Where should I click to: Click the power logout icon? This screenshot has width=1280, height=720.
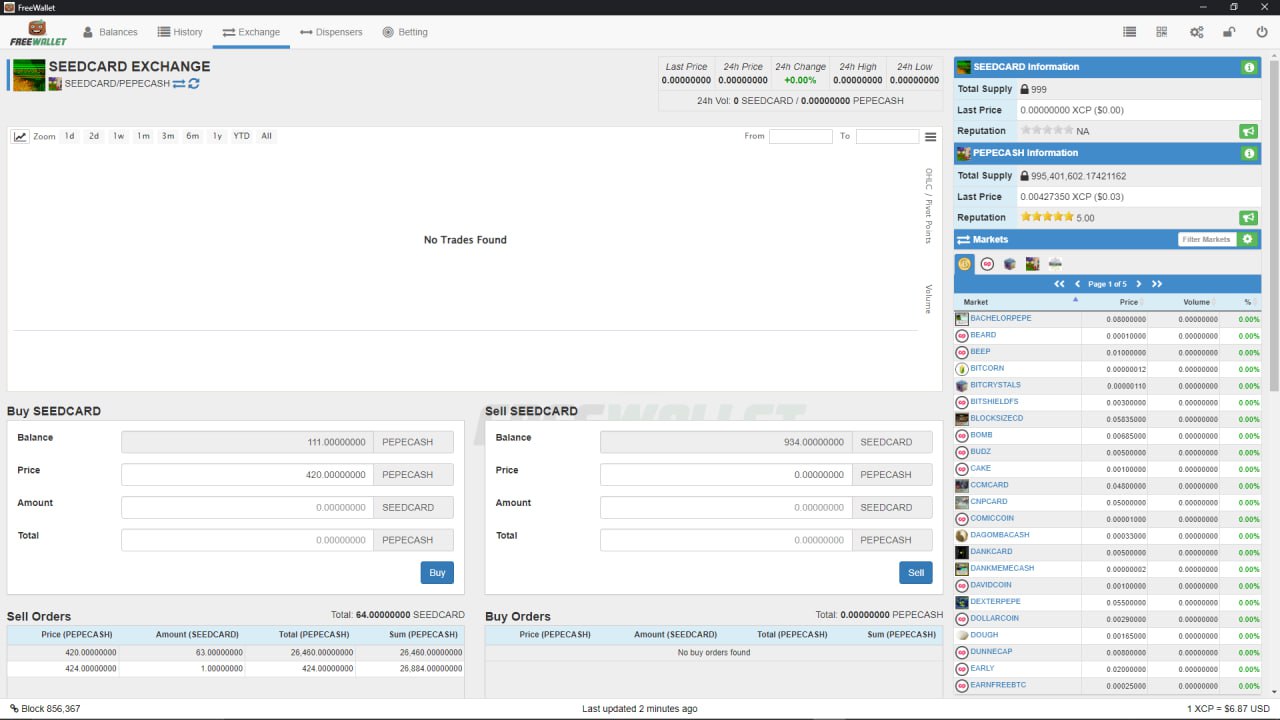[1262, 32]
